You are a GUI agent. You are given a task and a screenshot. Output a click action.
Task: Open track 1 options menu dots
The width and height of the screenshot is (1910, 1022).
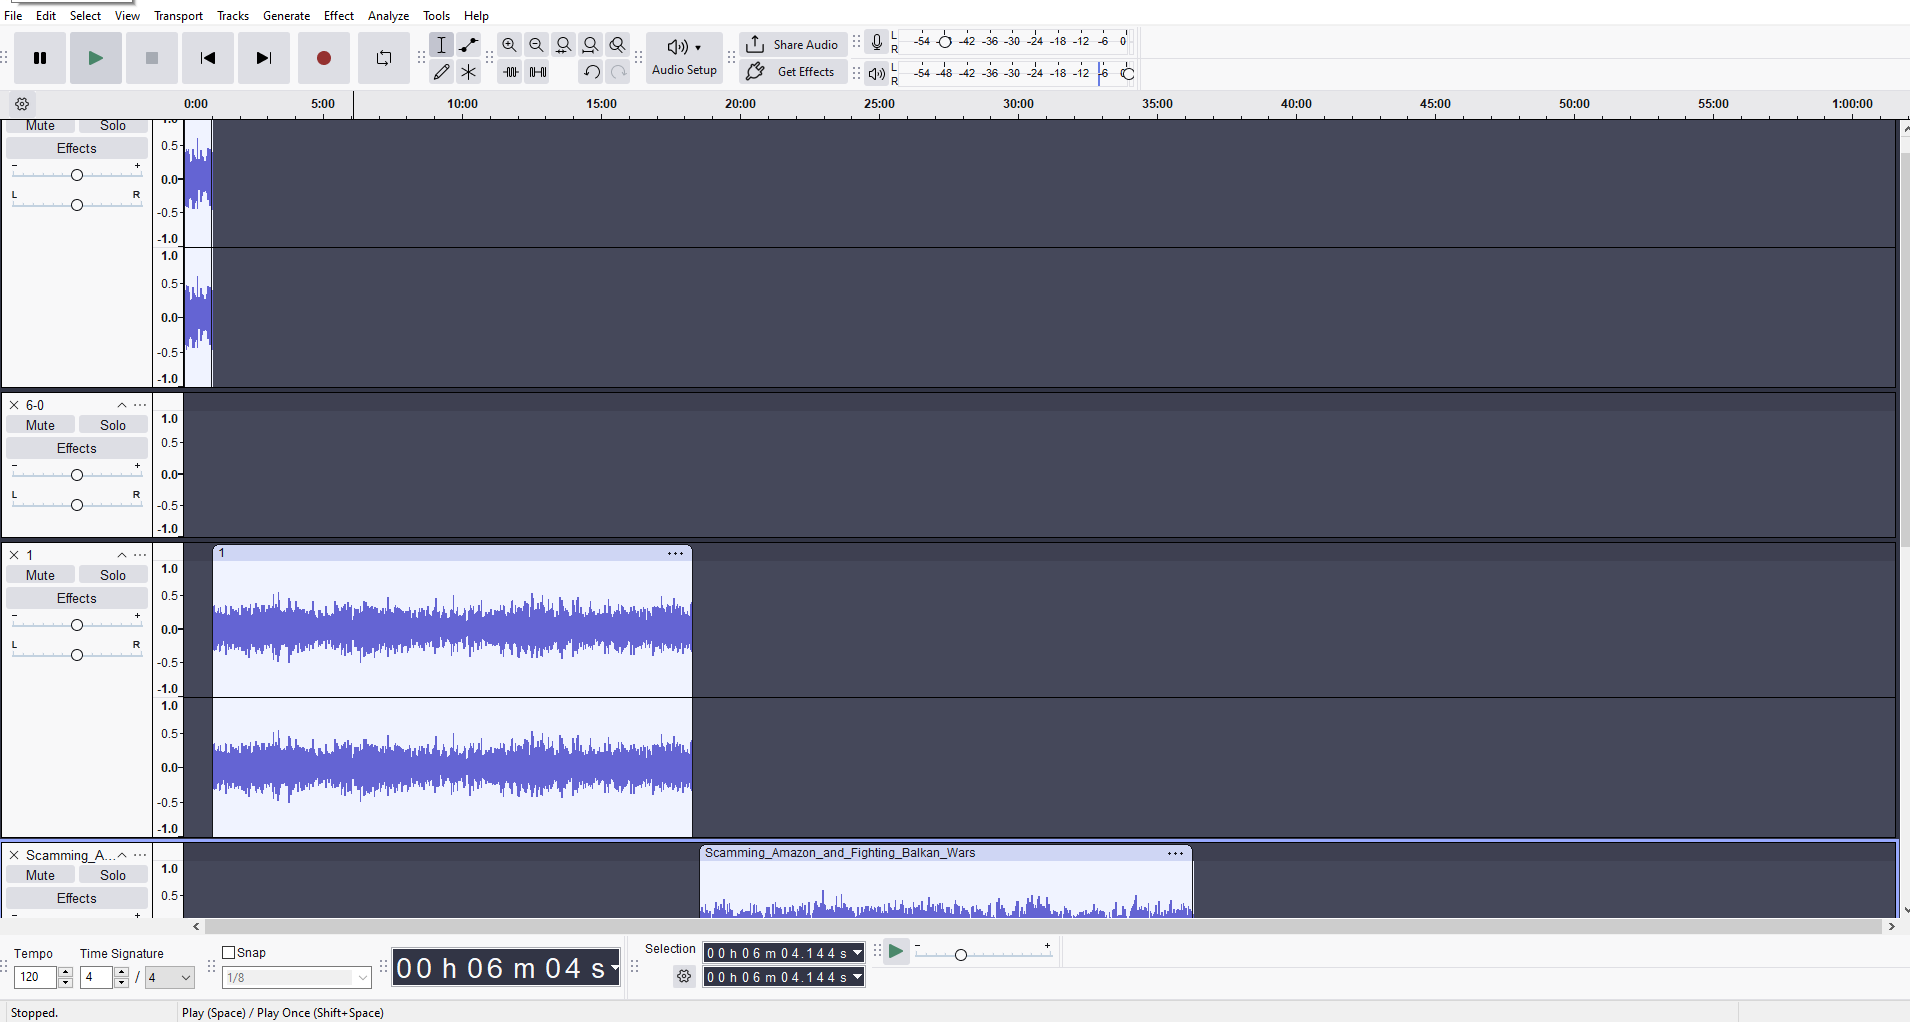click(140, 555)
